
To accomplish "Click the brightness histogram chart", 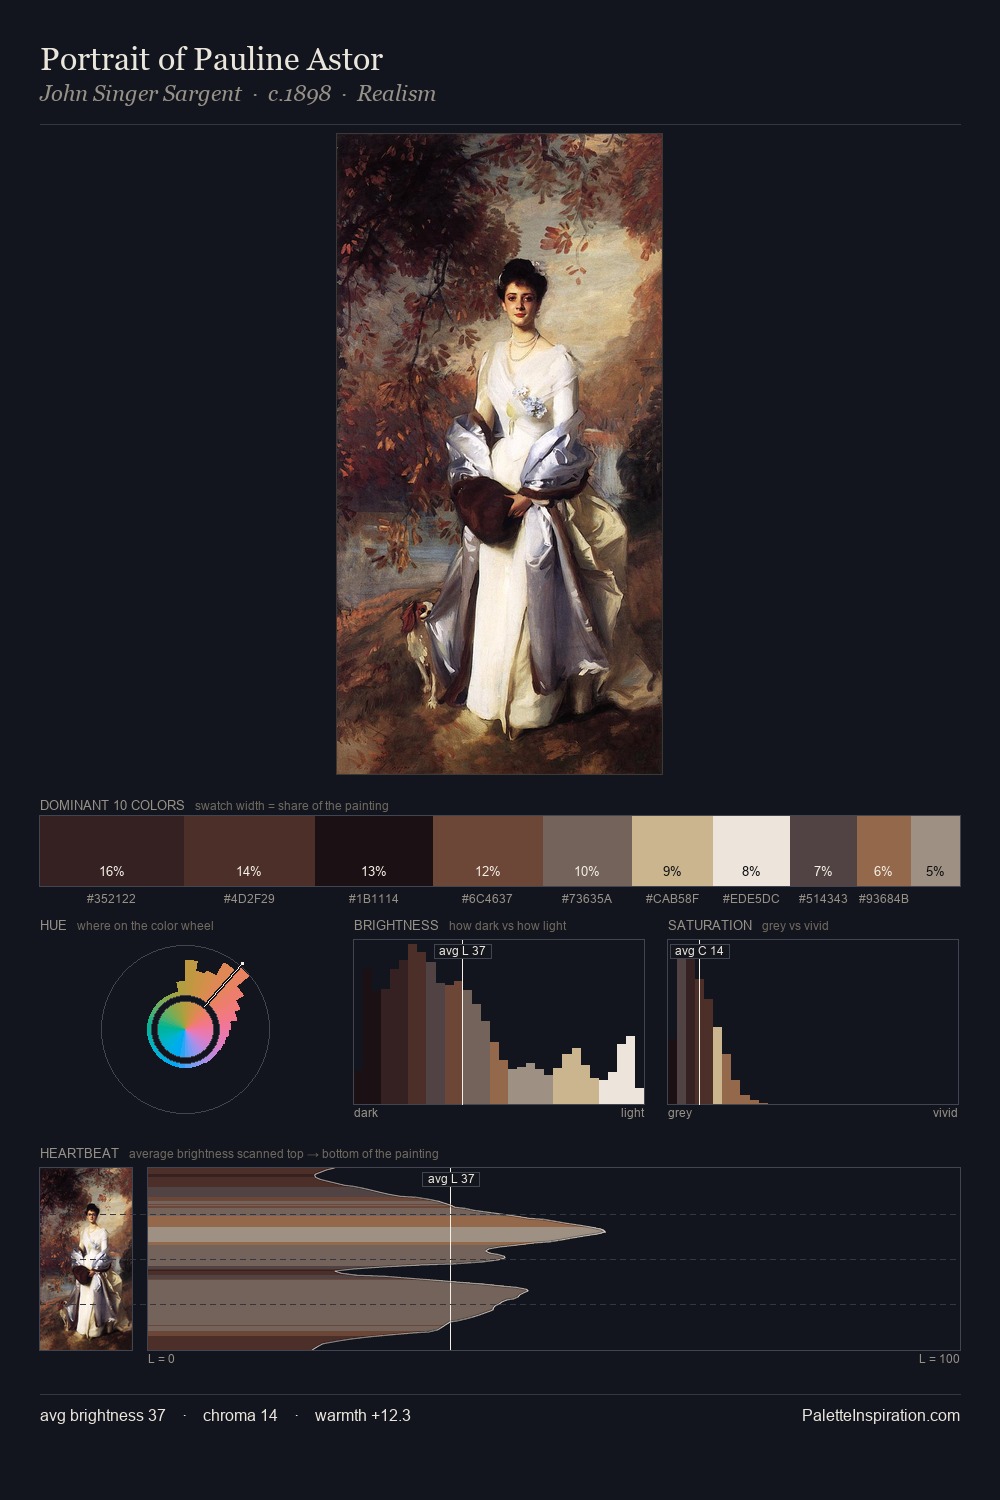I will tap(499, 1022).
